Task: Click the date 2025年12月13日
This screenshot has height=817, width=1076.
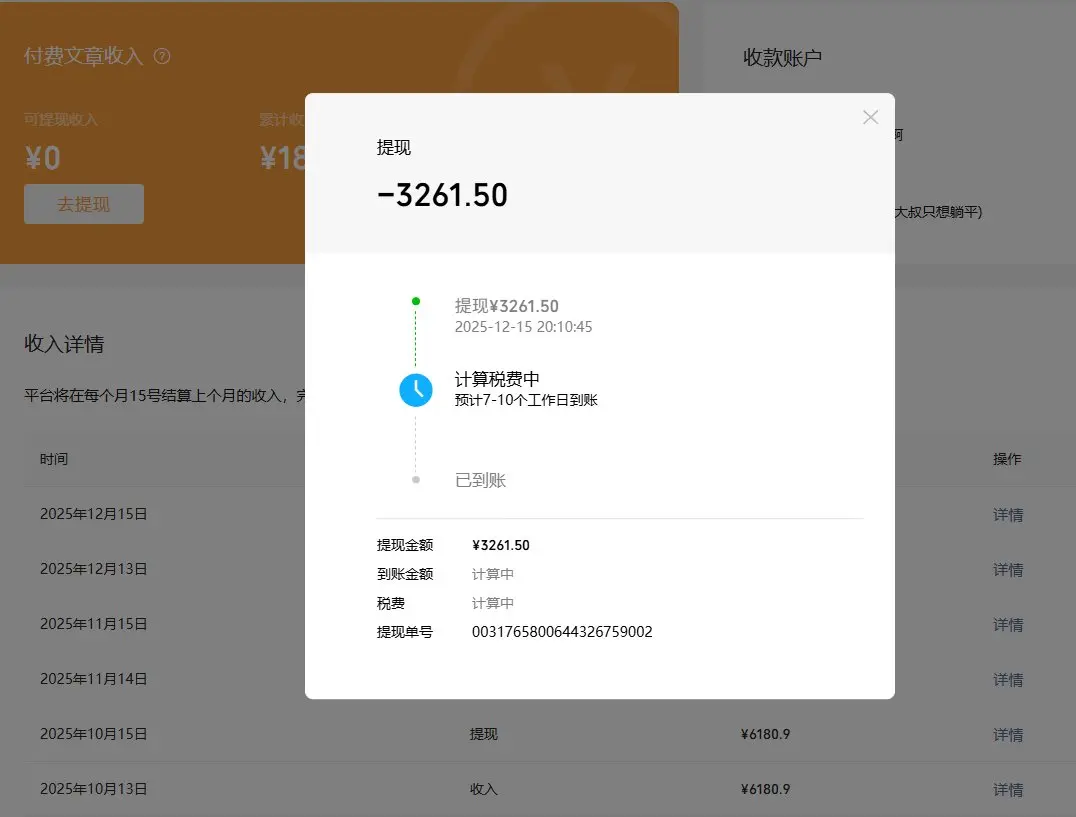Action: [x=93, y=569]
